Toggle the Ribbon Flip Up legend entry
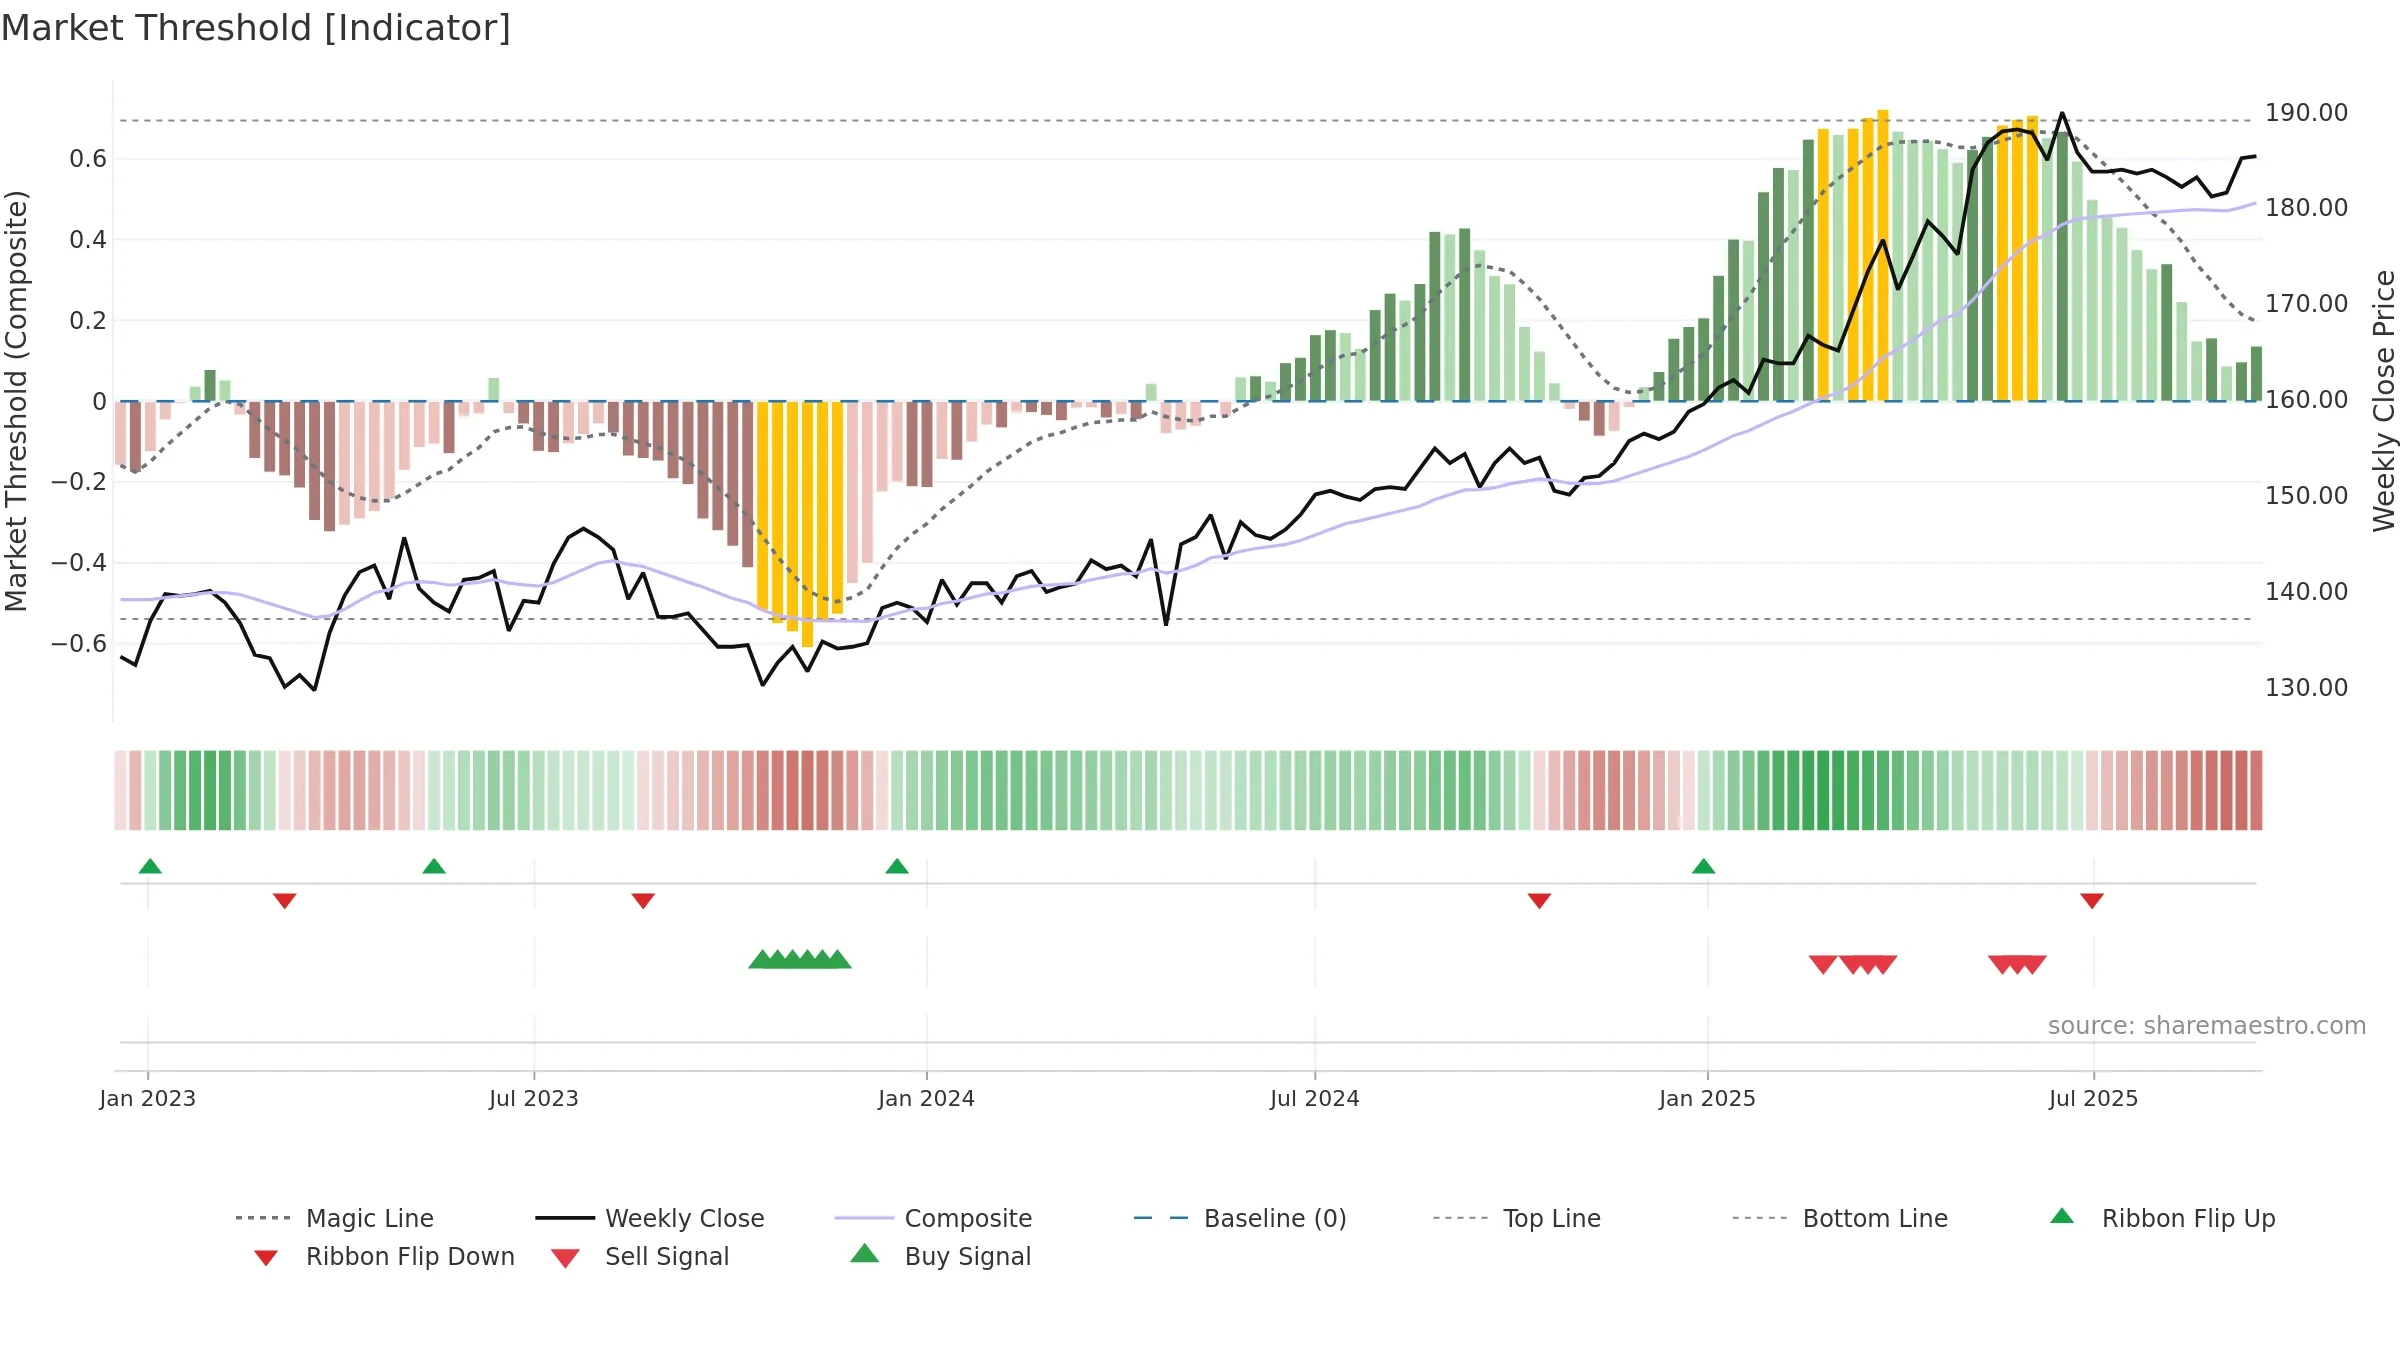The image size is (2400, 1350). 2162,1218
